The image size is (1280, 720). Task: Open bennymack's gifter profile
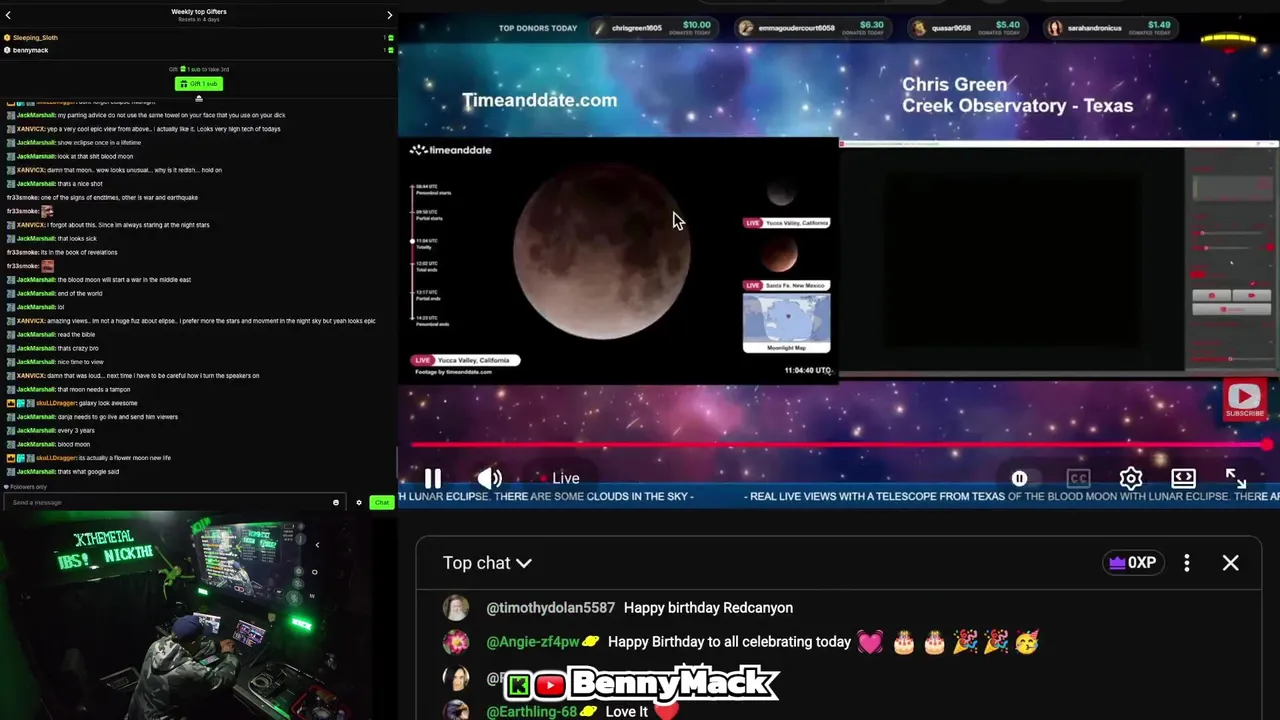pyautogui.click(x=30, y=50)
